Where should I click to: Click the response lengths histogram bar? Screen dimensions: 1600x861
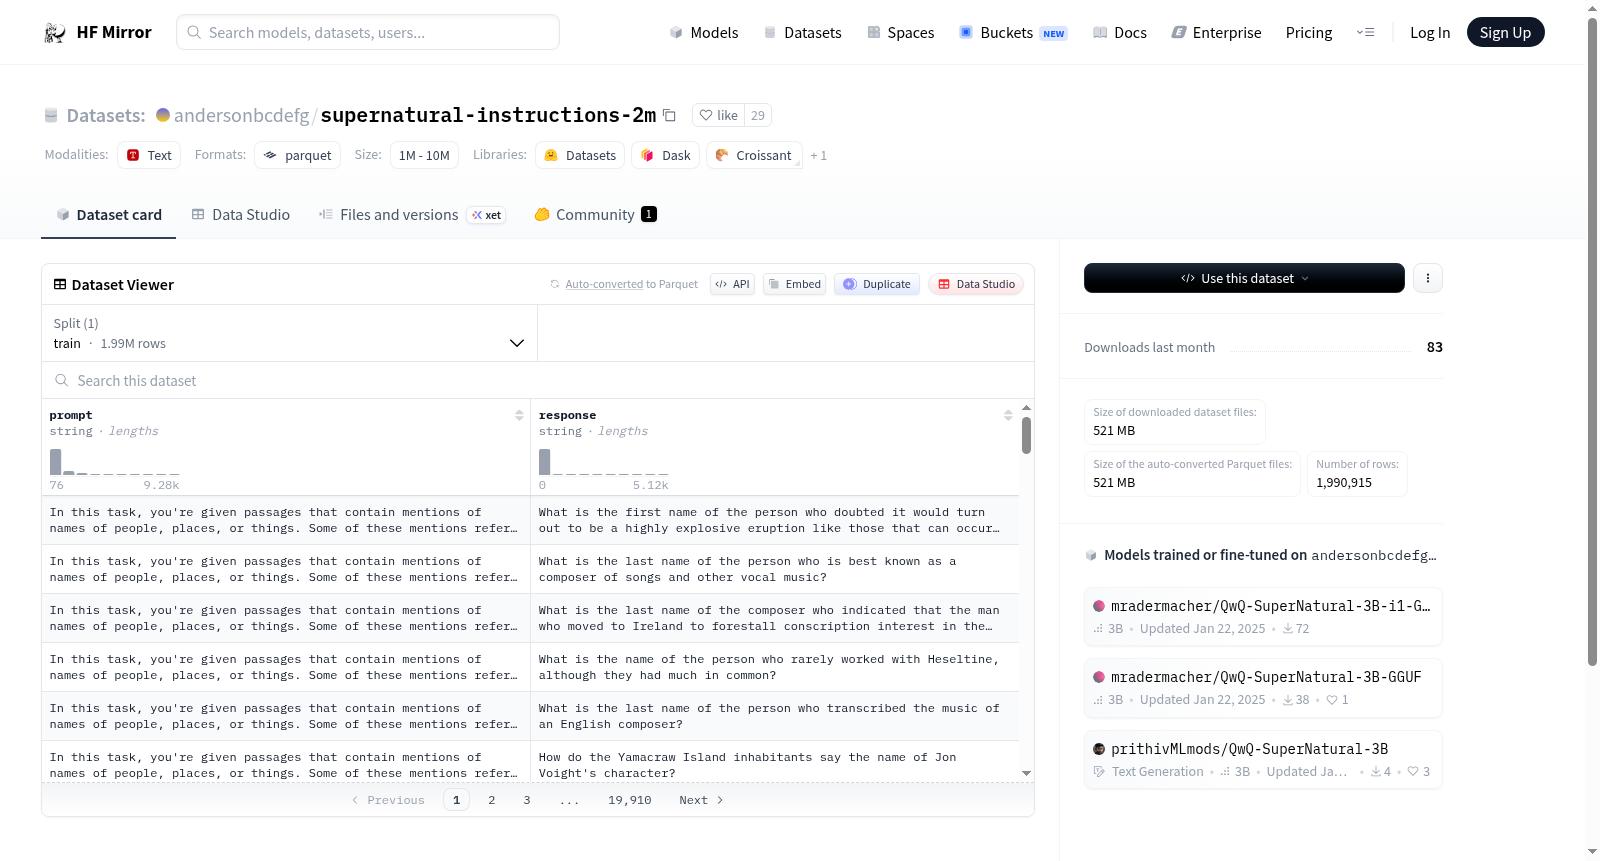pos(545,461)
